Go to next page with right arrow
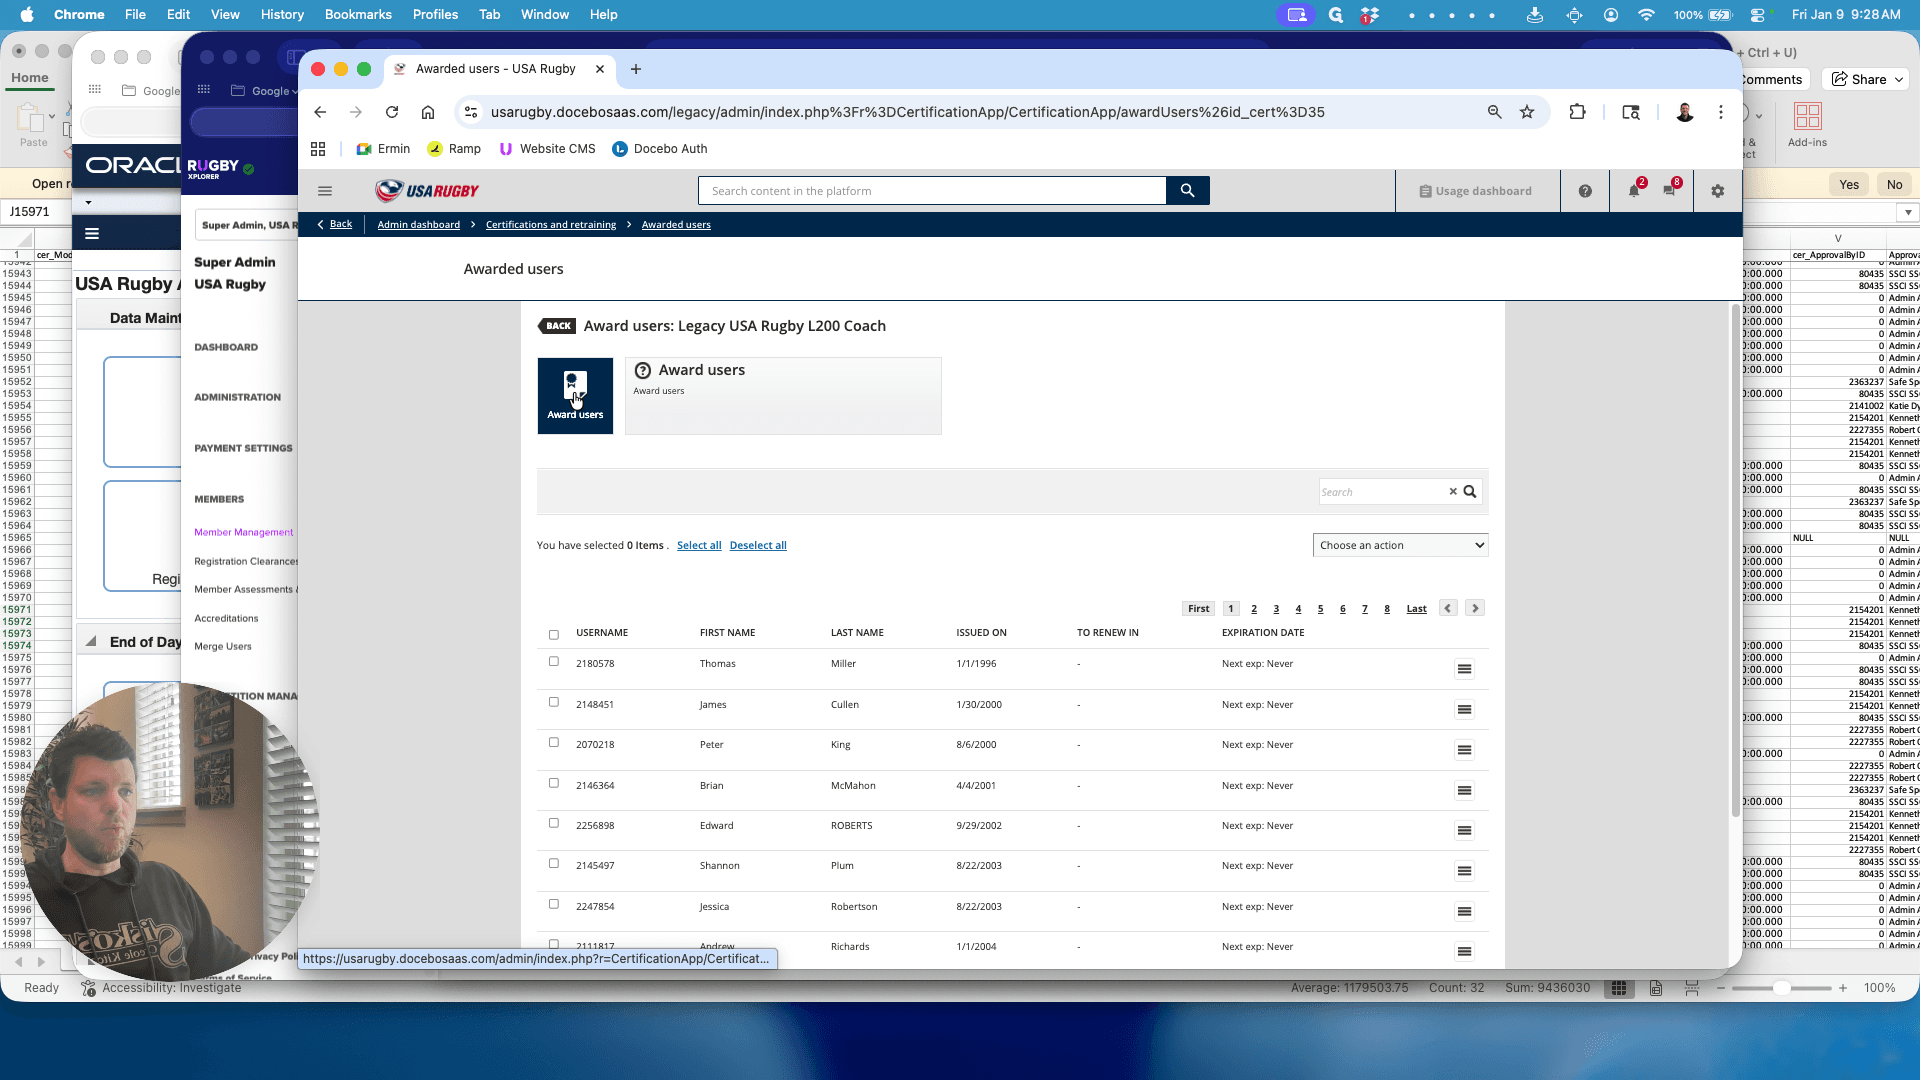Viewport: 1920px width, 1080px height. [1475, 608]
